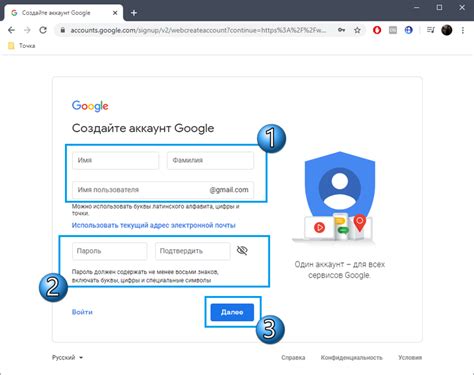The width and height of the screenshot is (474, 375).
Task: Toggle password visibility with the eye icon
Action: coord(242,250)
